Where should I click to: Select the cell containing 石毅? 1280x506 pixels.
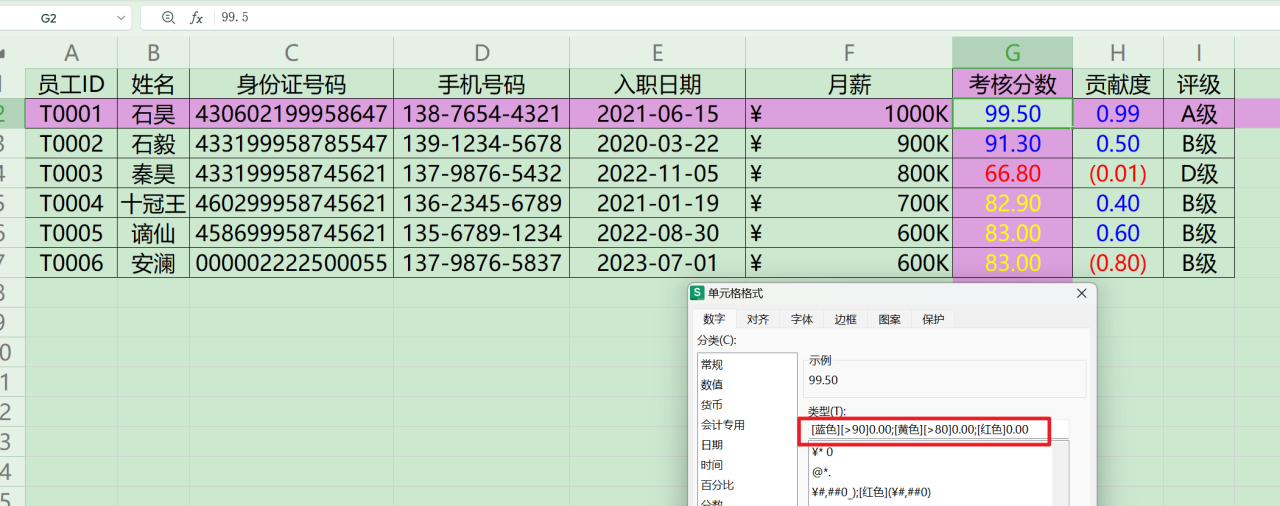(153, 143)
